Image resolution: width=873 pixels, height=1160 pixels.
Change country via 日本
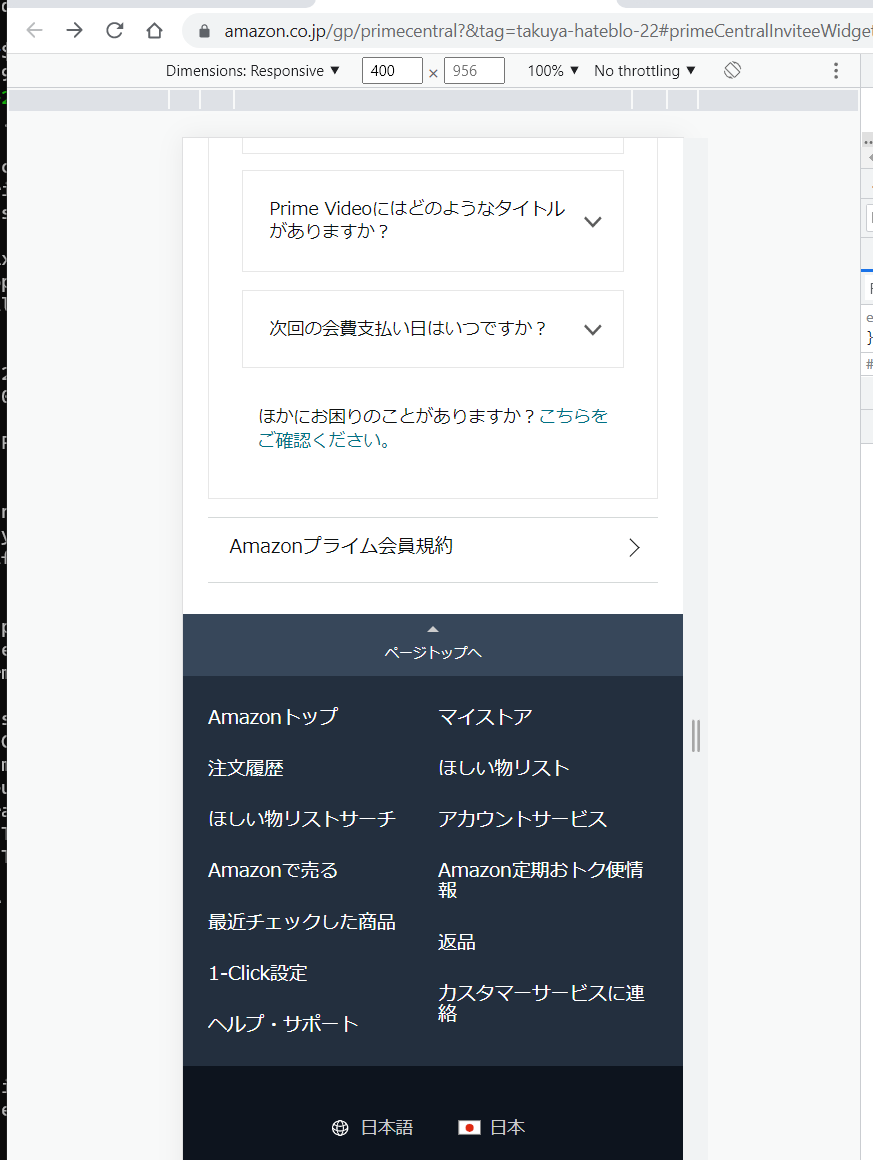click(508, 1127)
